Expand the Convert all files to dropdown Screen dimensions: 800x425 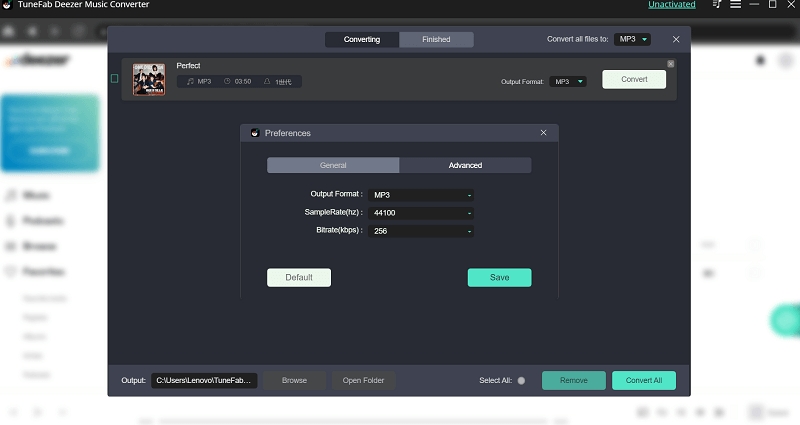pyautogui.click(x=631, y=39)
